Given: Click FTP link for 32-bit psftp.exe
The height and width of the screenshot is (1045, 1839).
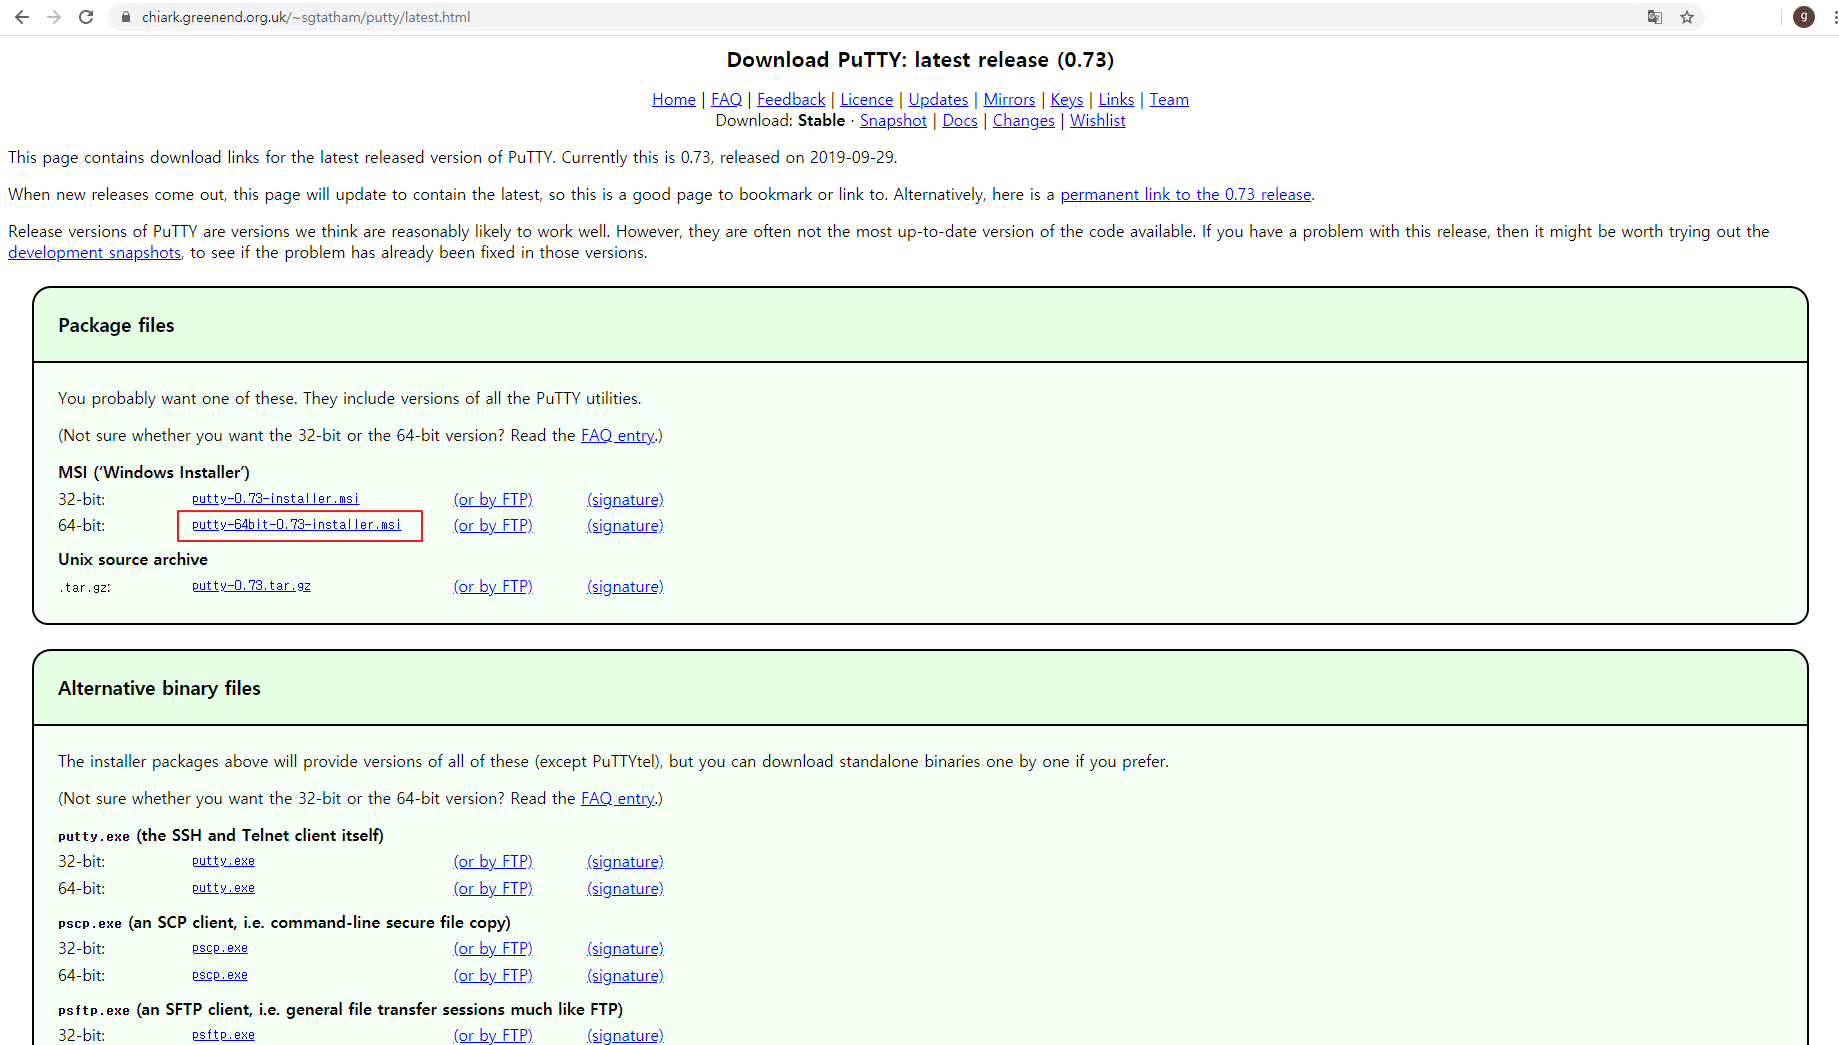Looking at the screenshot, I should 493,1035.
